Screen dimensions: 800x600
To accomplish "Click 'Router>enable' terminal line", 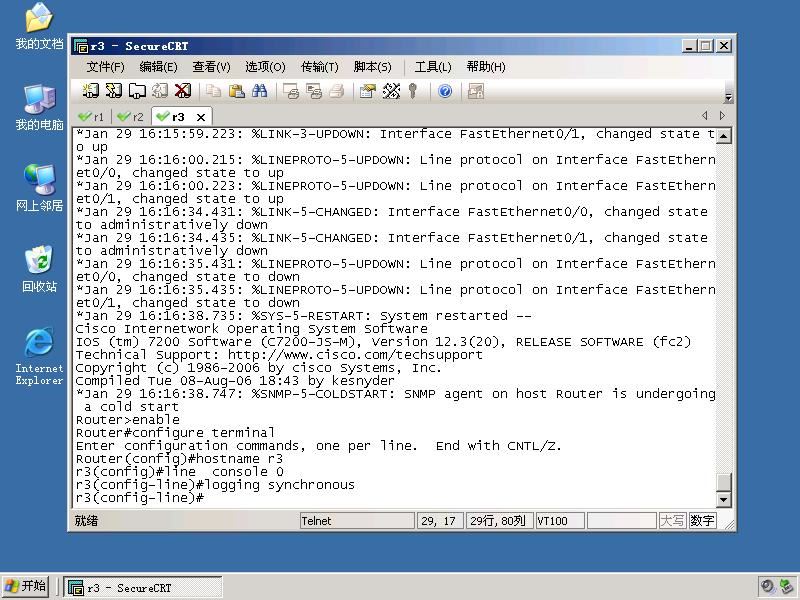I will coord(128,420).
